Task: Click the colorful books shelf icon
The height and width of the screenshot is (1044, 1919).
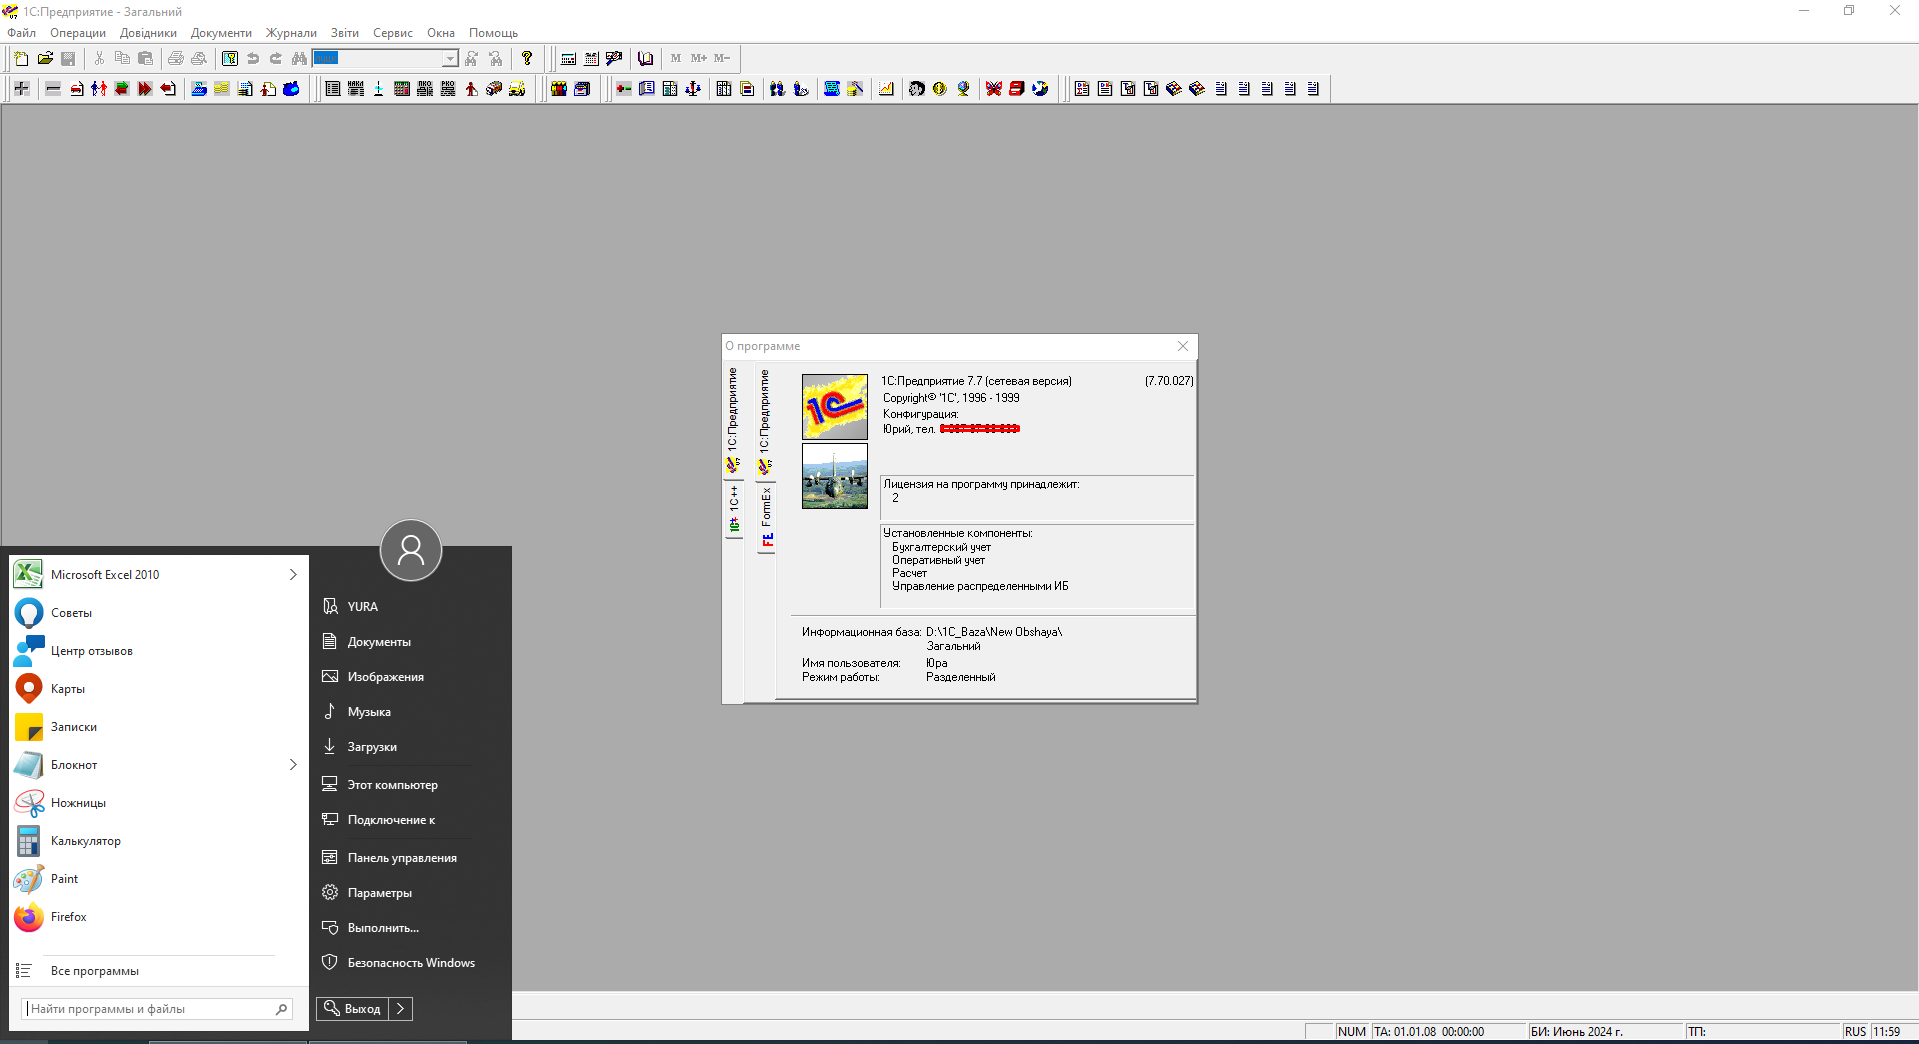Action: click(x=558, y=89)
